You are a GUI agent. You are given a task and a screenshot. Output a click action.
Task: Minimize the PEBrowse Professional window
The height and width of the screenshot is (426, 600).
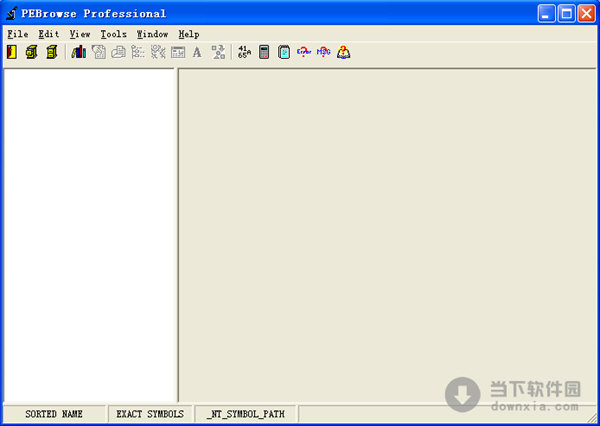[546, 14]
